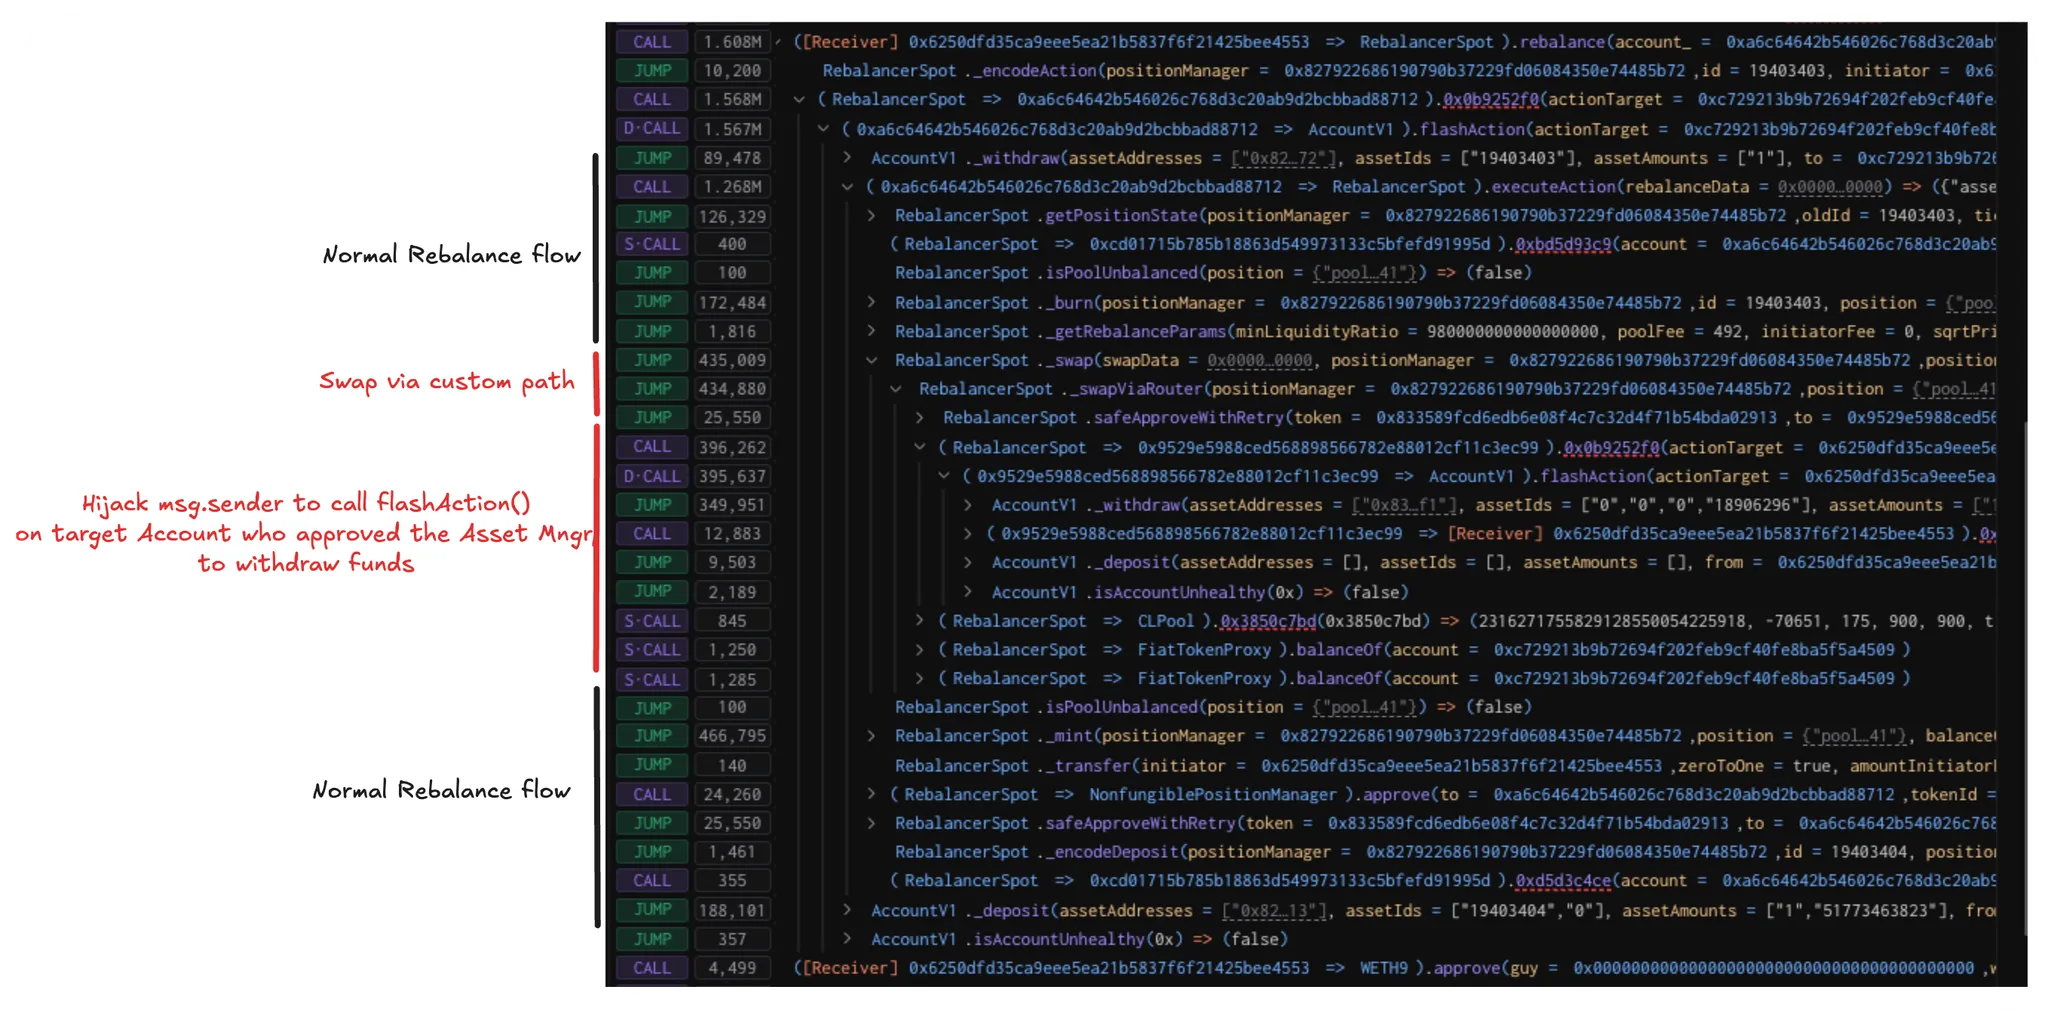The image size is (2048, 1026).
Task: Click the S-CALL badge at 845 gas for CLPool
Action: pyautogui.click(x=652, y=620)
